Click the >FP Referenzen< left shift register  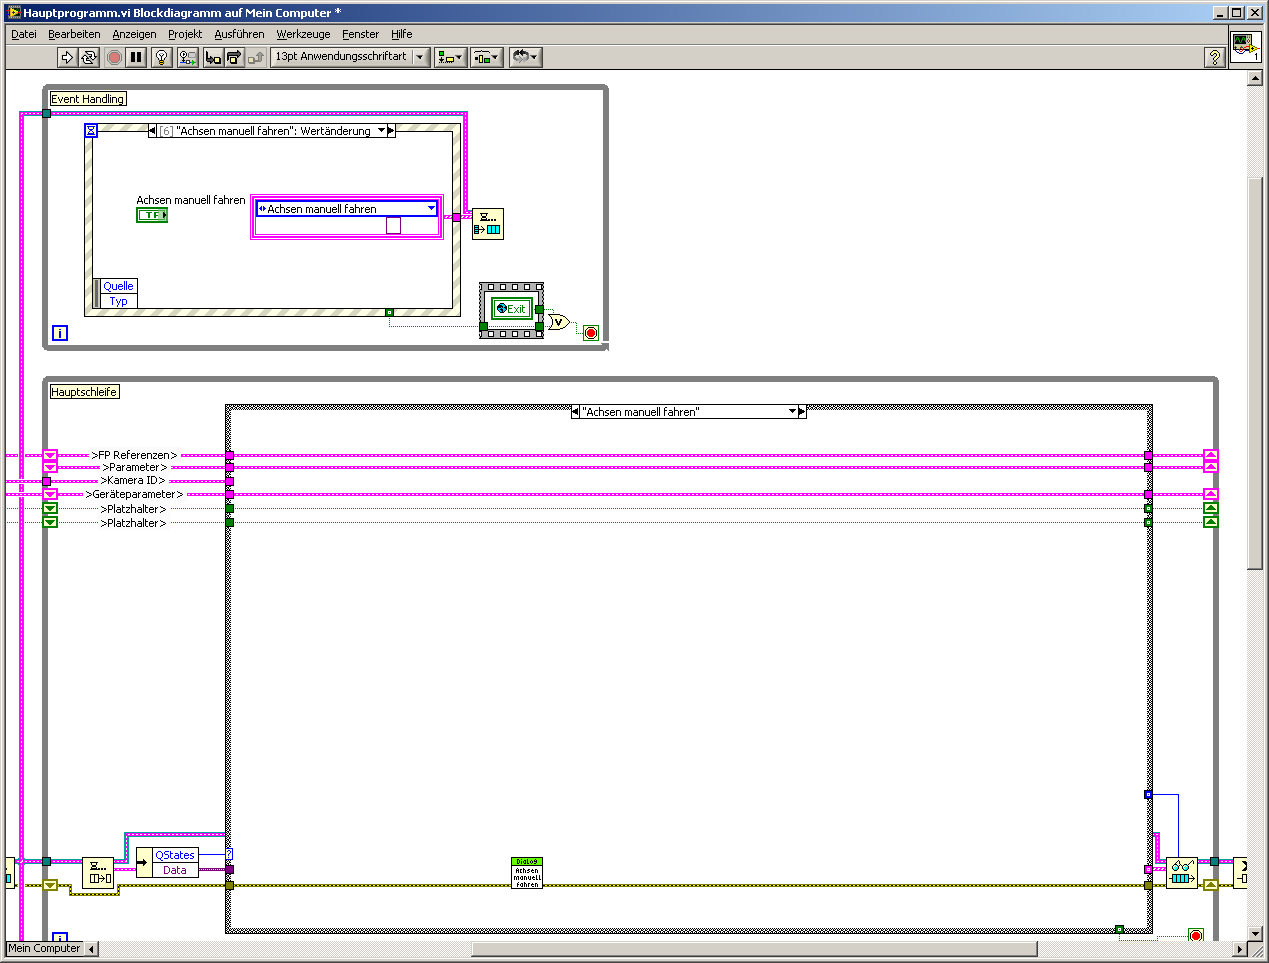(50, 455)
